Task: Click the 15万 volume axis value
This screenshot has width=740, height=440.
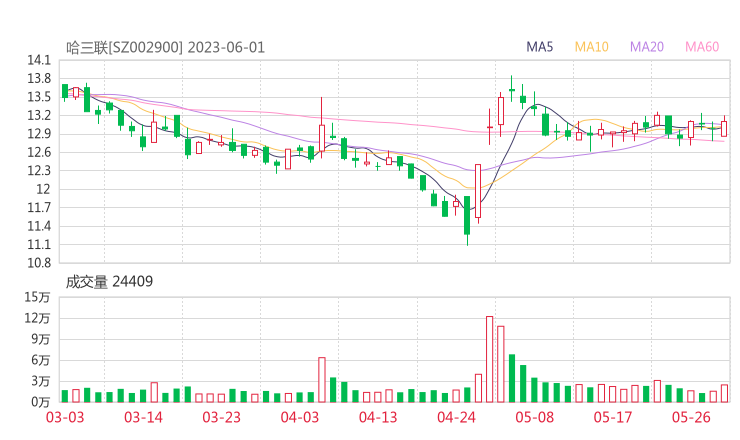Action: tap(37, 297)
